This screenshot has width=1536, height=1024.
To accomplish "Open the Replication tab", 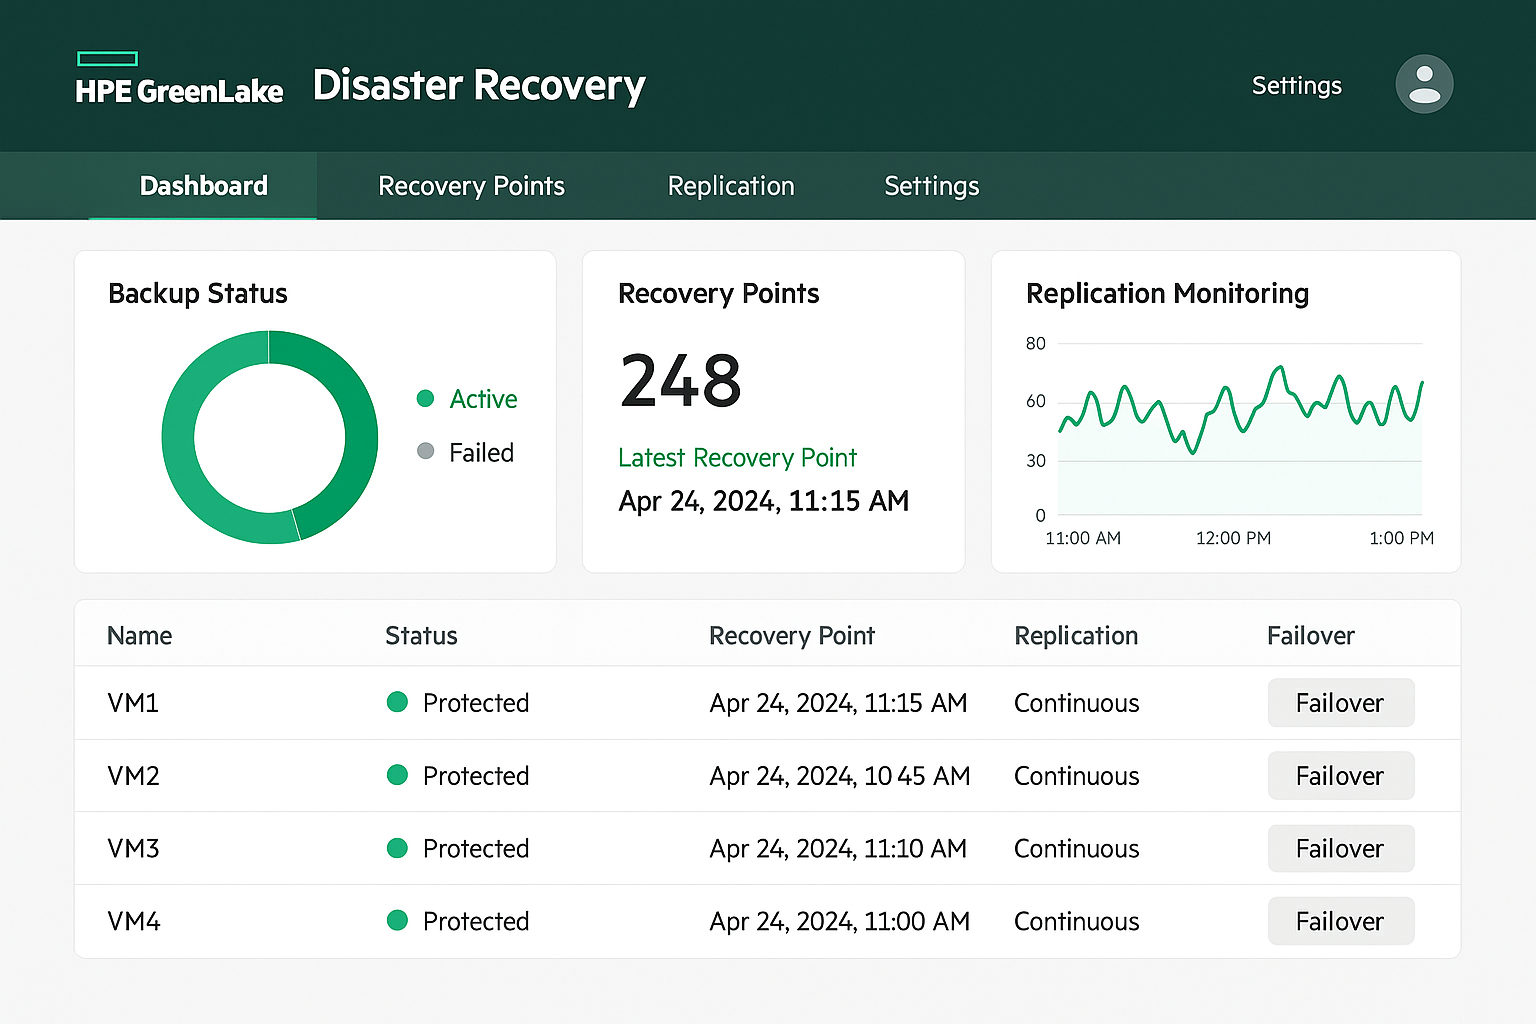I will coord(731,186).
